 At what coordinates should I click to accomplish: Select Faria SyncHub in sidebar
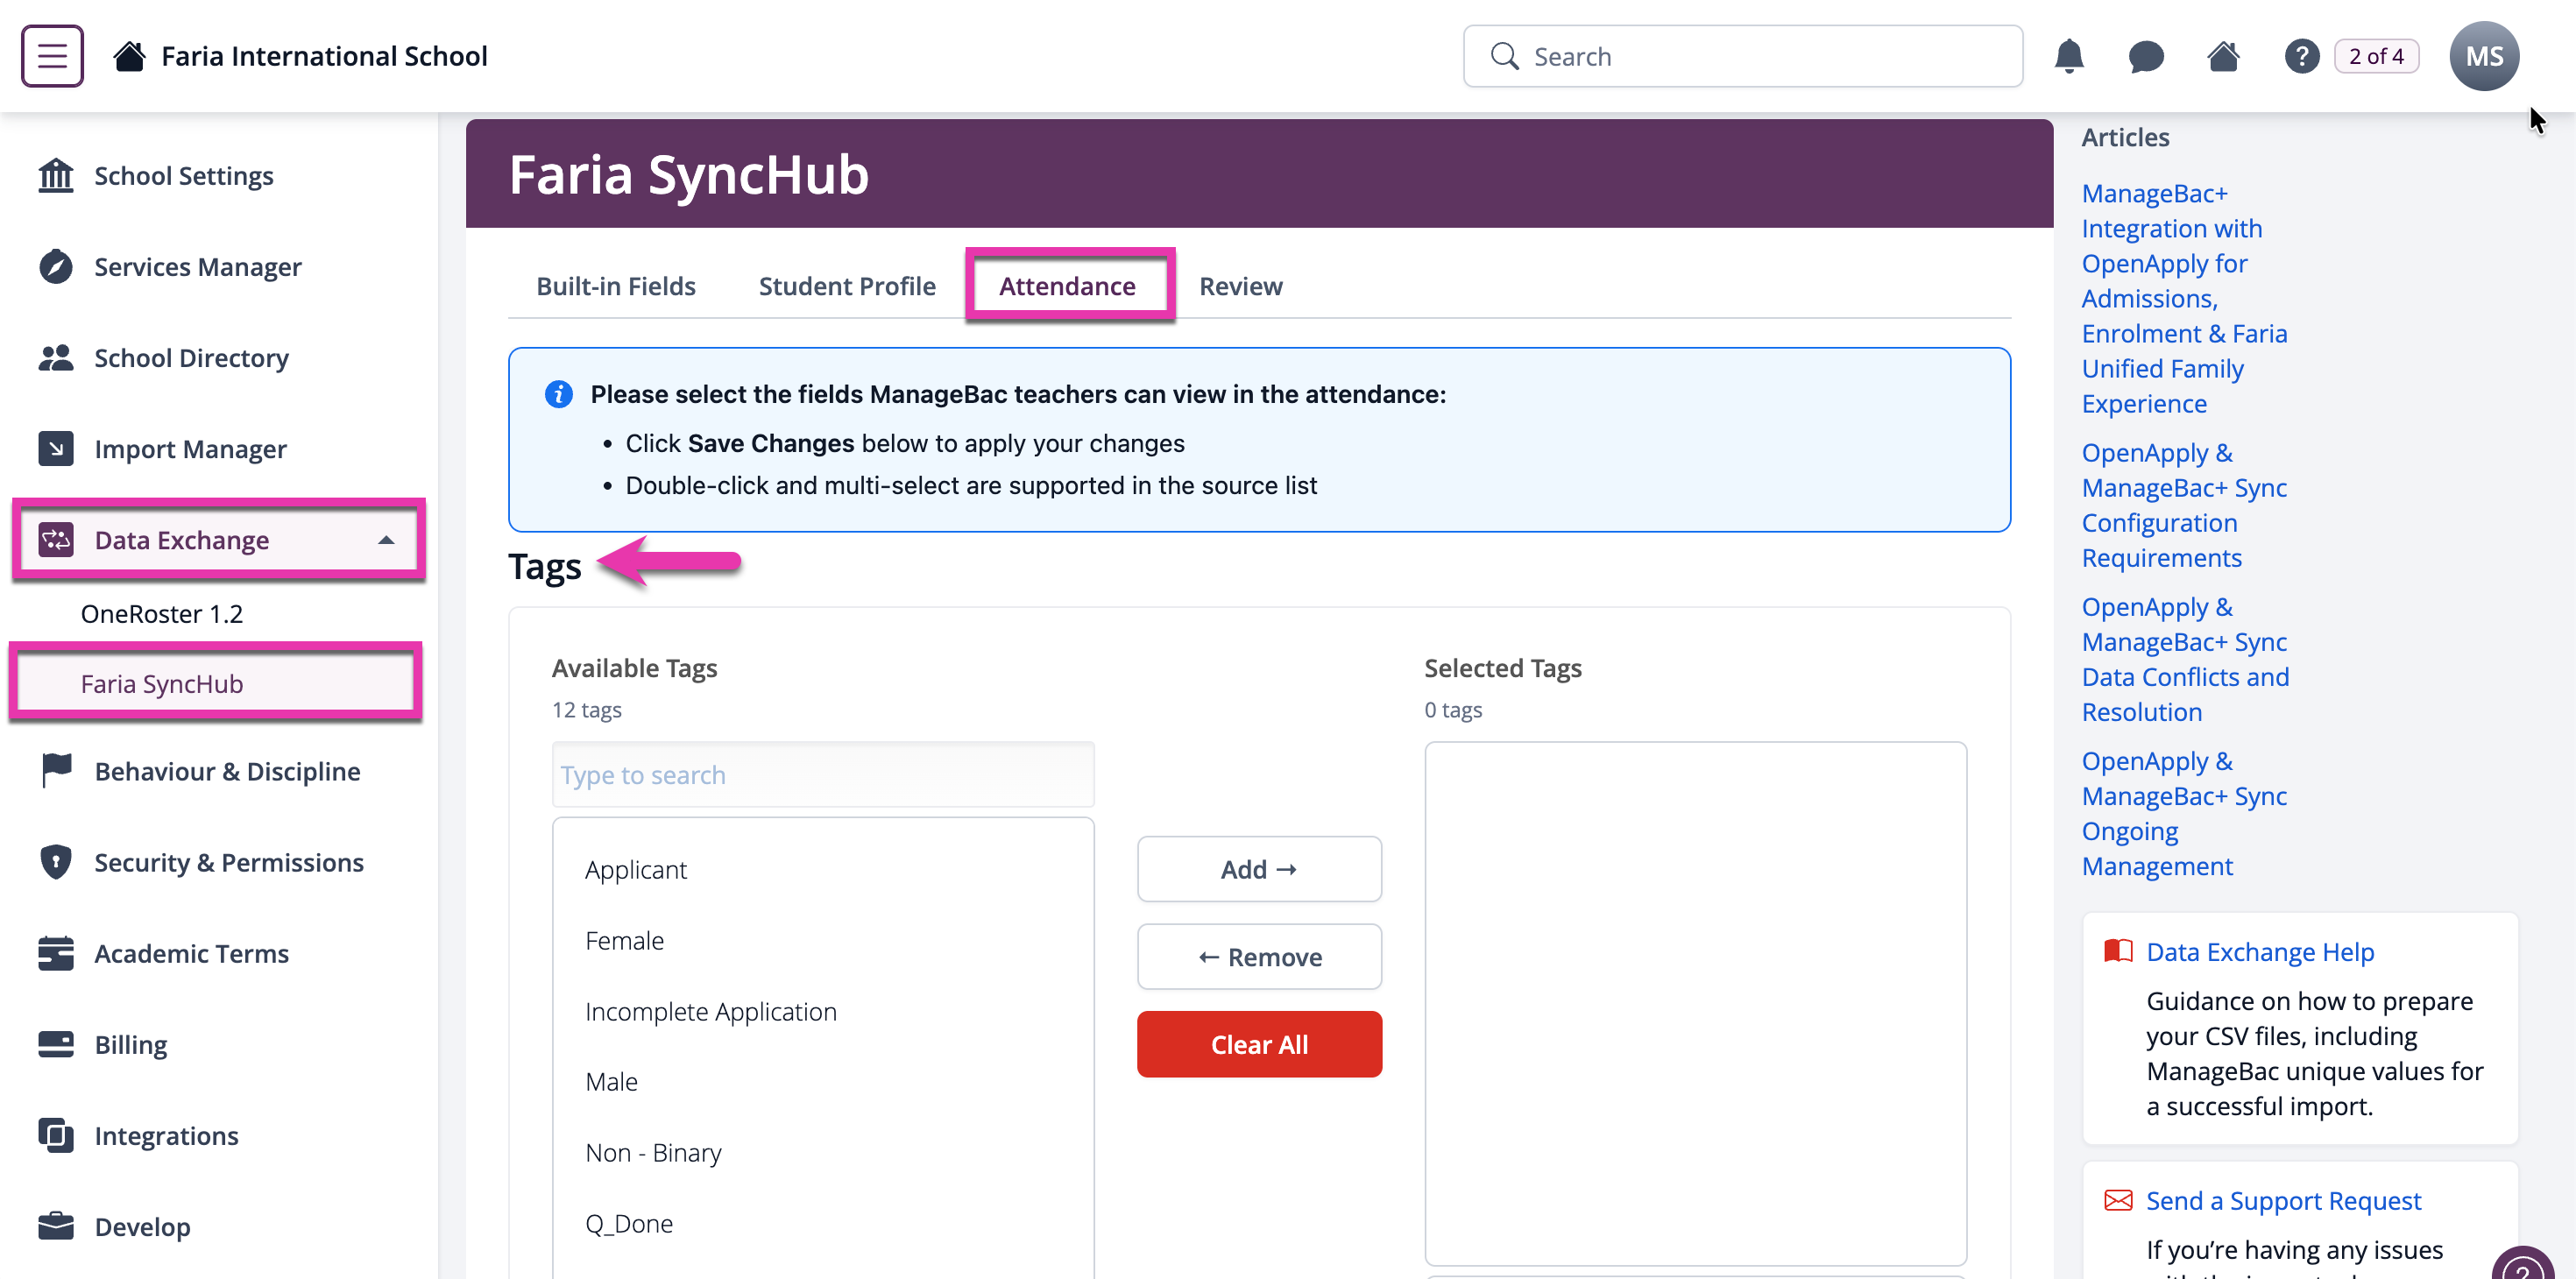216,683
